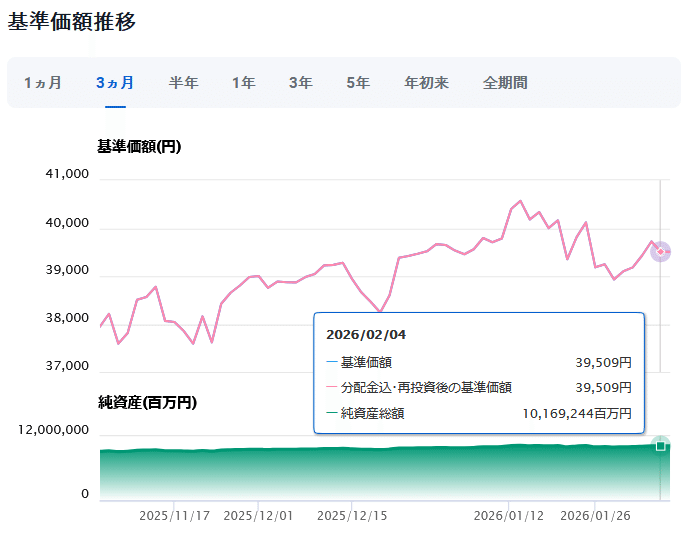681x536 pixels.
Task: Click the square marker on net assets chart
Action: 661,446
